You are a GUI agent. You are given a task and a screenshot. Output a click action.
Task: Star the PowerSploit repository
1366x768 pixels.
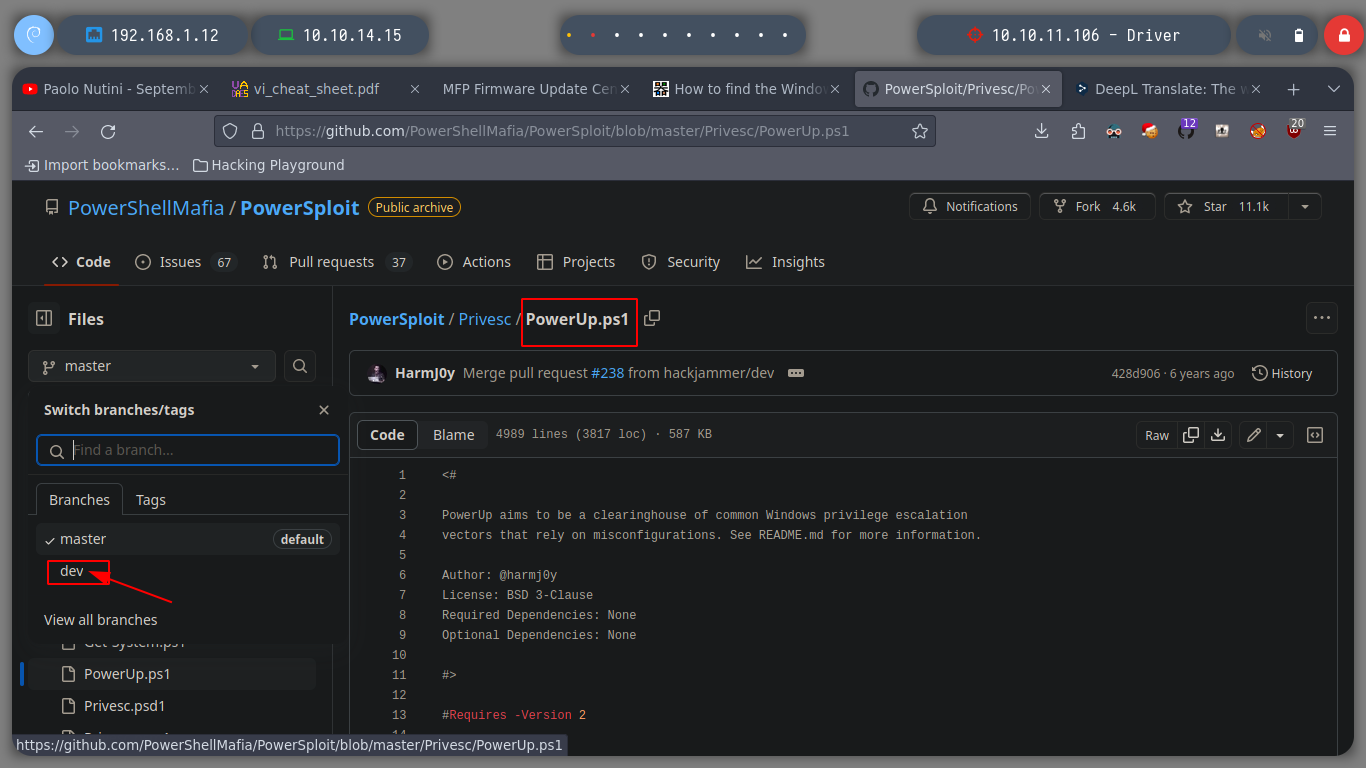tap(1226, 207)
